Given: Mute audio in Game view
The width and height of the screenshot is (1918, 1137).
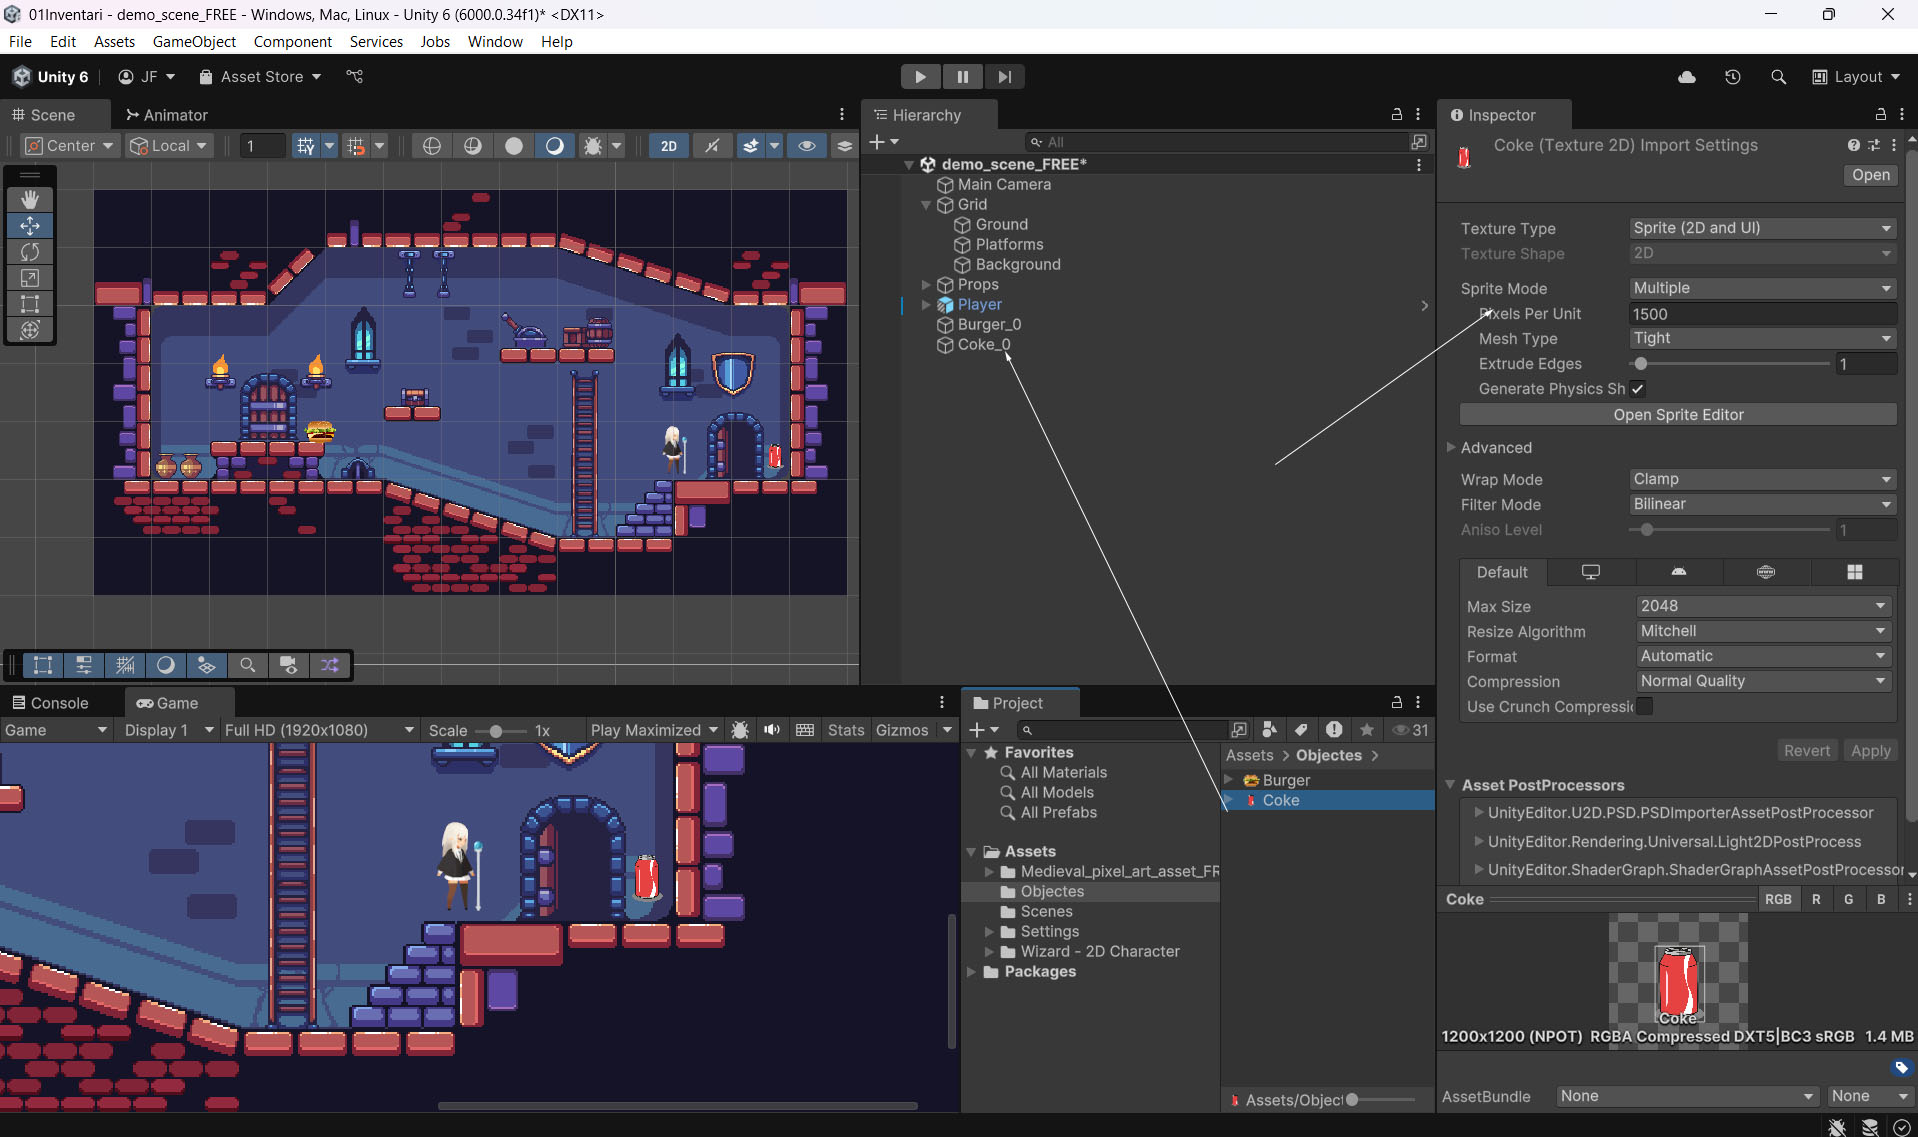Looking at the screenshot, I should (x=772, y=730).
